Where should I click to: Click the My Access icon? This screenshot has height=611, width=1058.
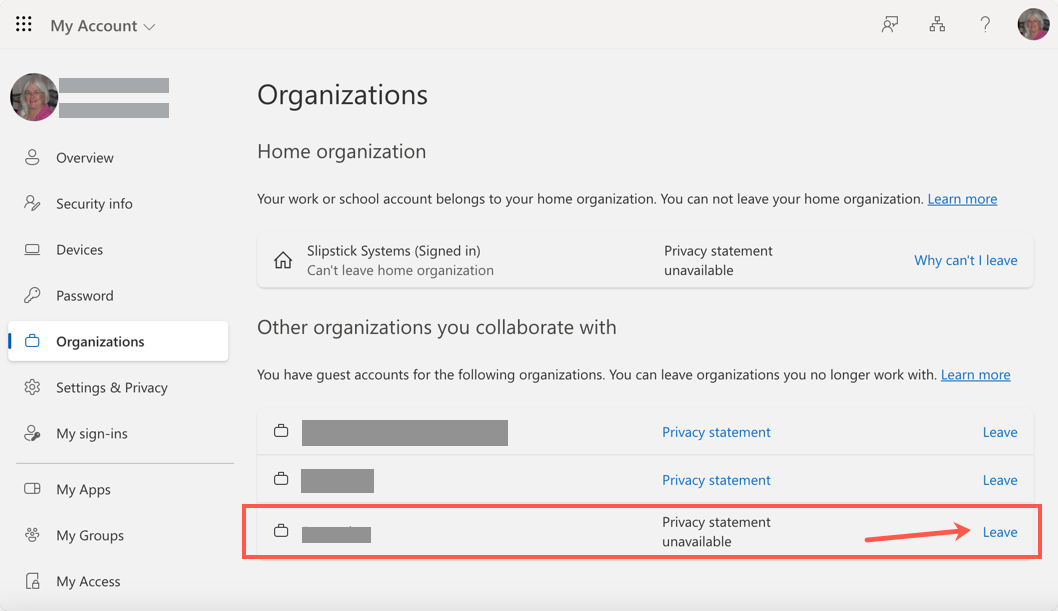coord(32,581)
